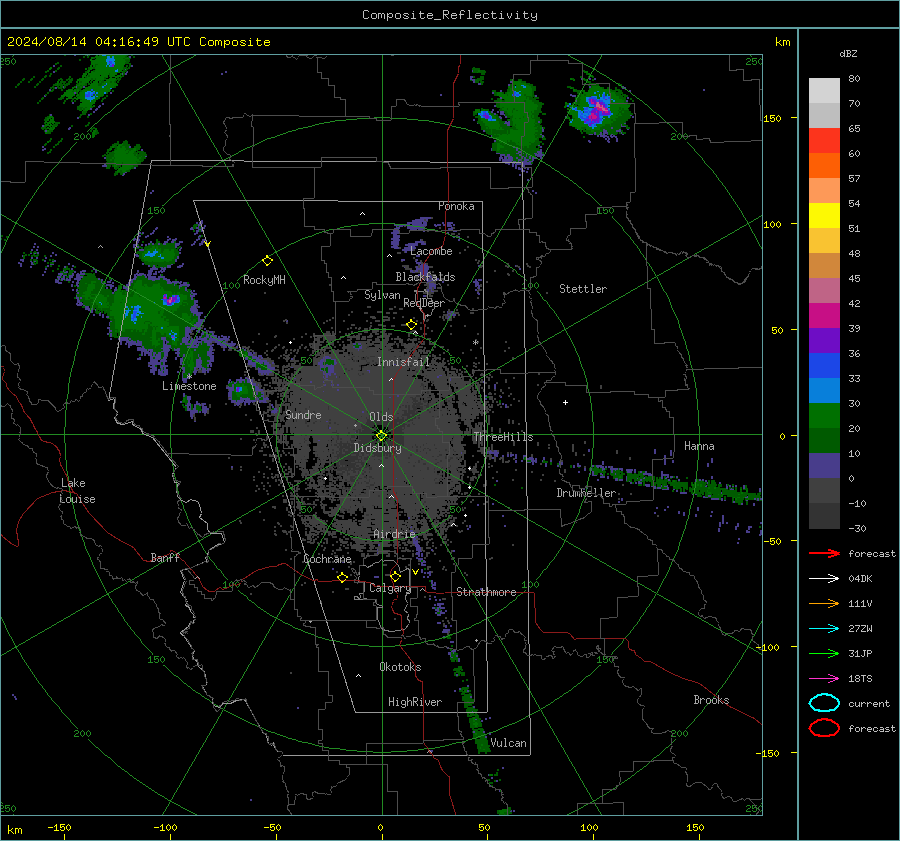Click the Ponoka label
The height and width of the screenshot is (841, 900).
click(x=456, y=206)
